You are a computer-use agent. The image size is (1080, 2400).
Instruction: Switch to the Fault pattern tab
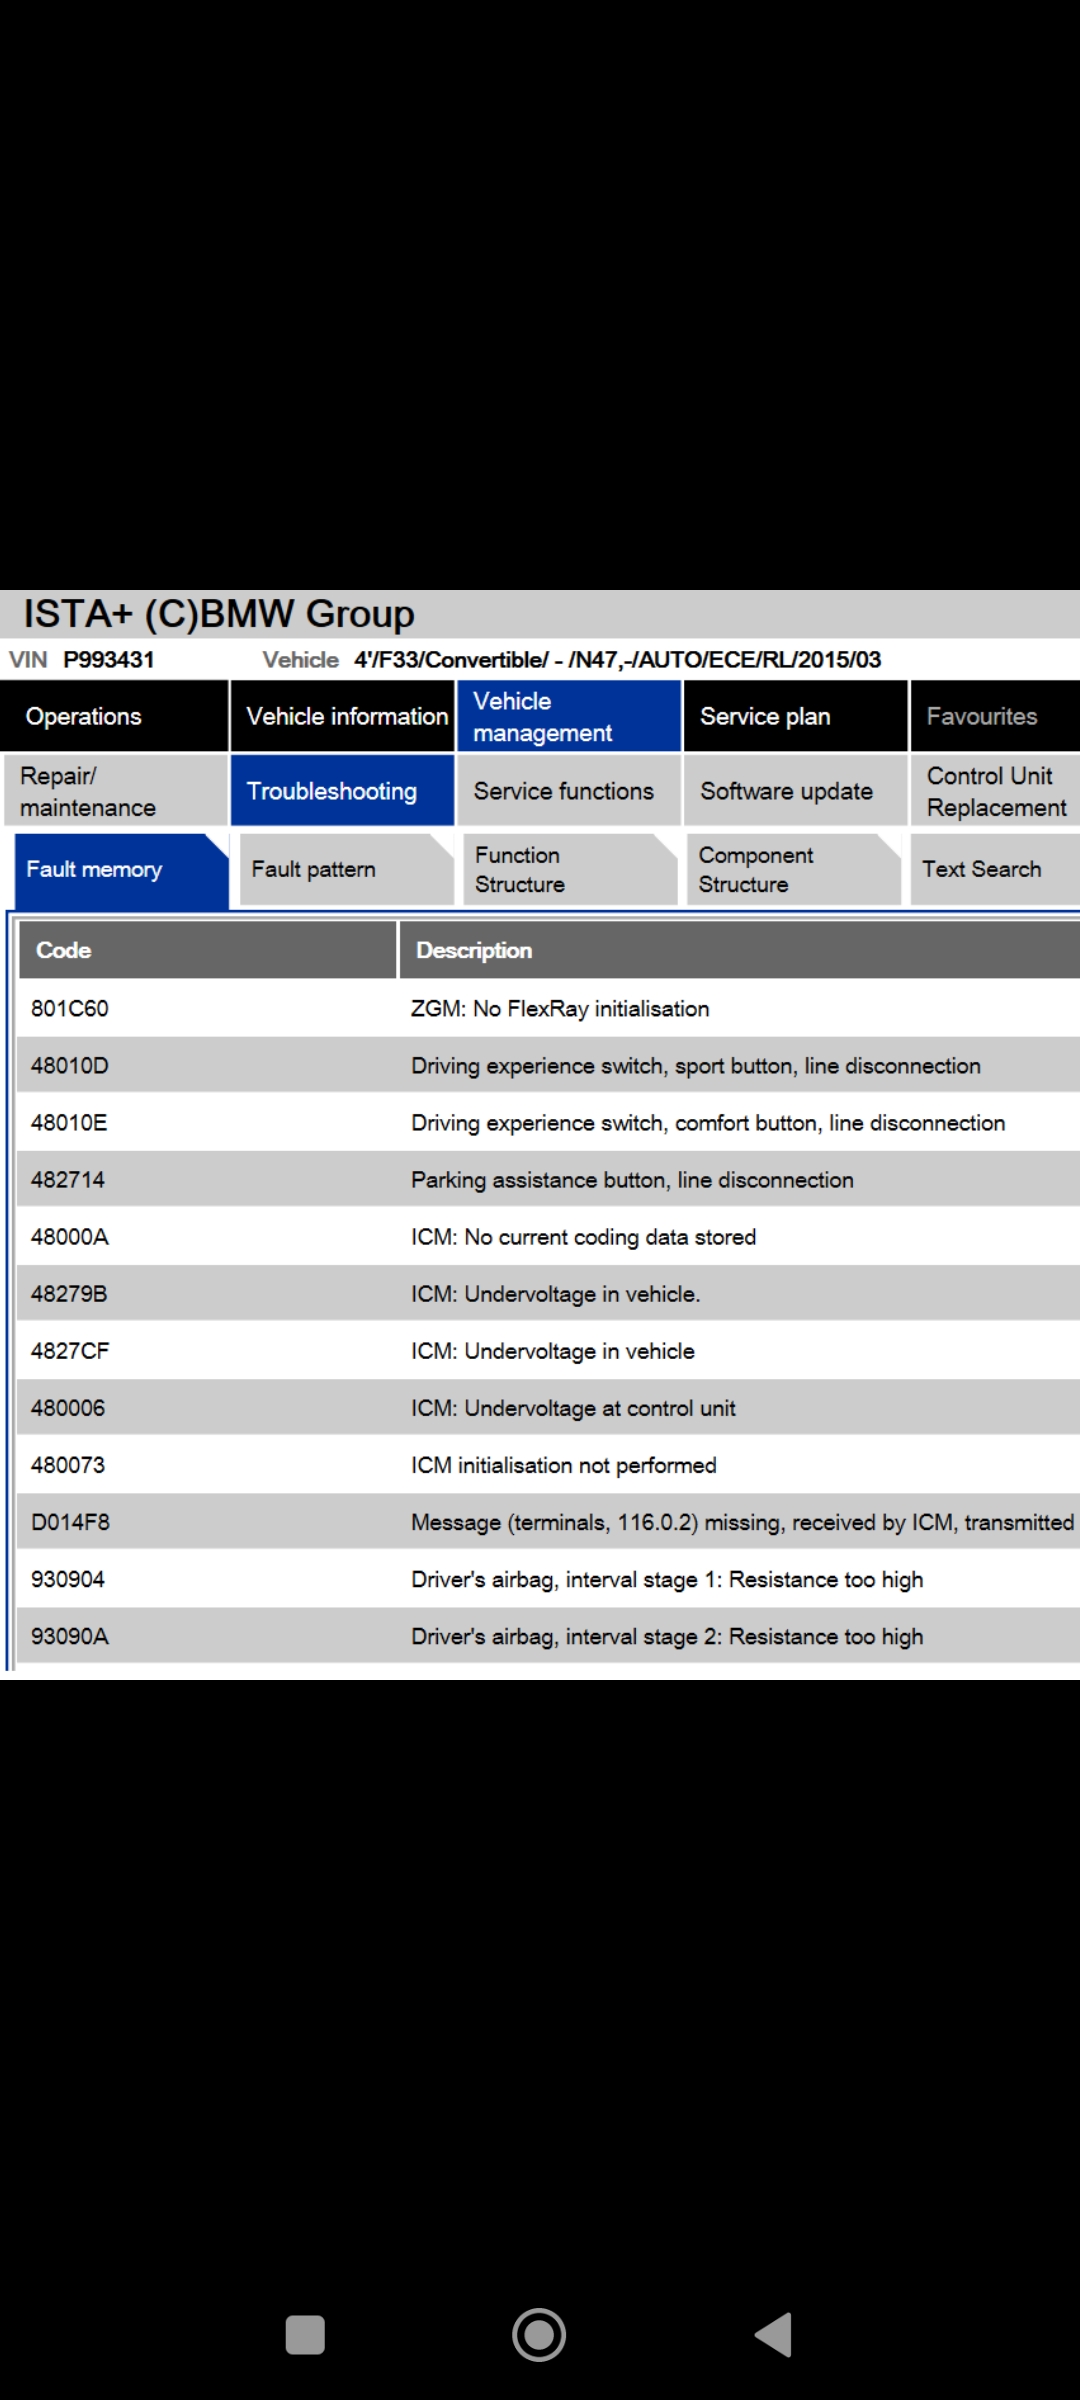coord(347,869)
